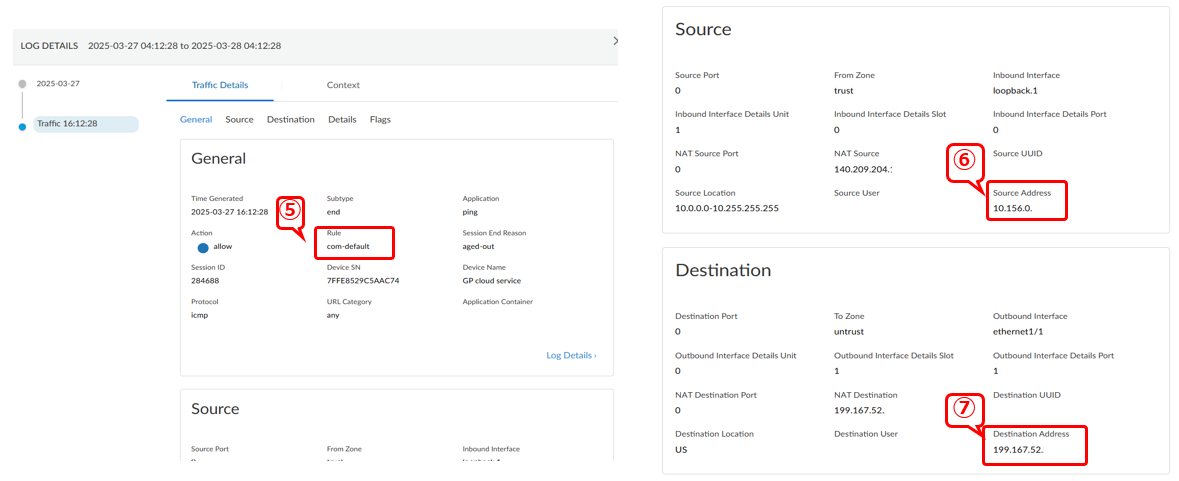Click the Destination Address 199.167.52. value
Image resolution: width=1179 pixels, height=481 pixels.
click(x=1018, y=449)
